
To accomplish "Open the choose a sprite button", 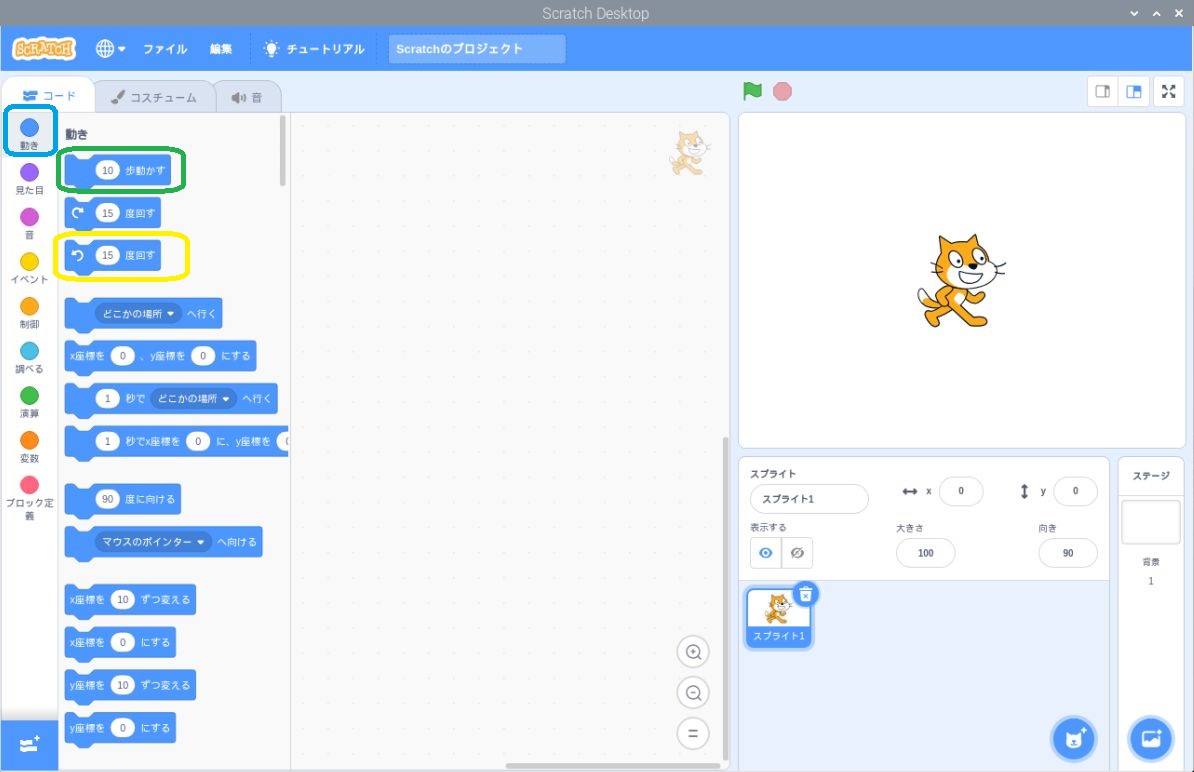I will click(1074, 739).
